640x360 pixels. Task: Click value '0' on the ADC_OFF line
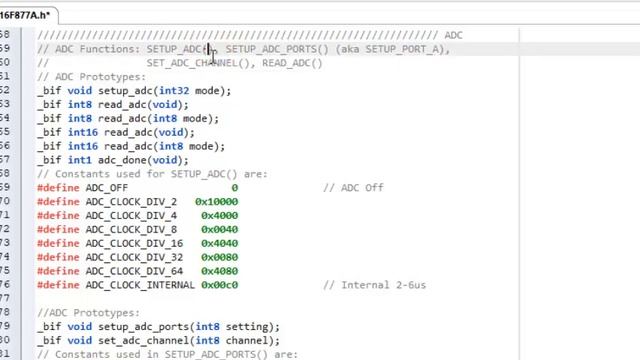click(x=235, y=188)
